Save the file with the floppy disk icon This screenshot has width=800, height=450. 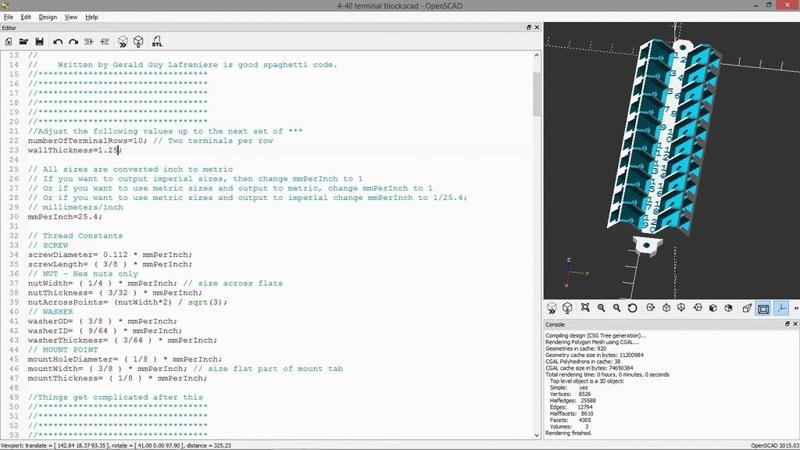click(39, 42)
